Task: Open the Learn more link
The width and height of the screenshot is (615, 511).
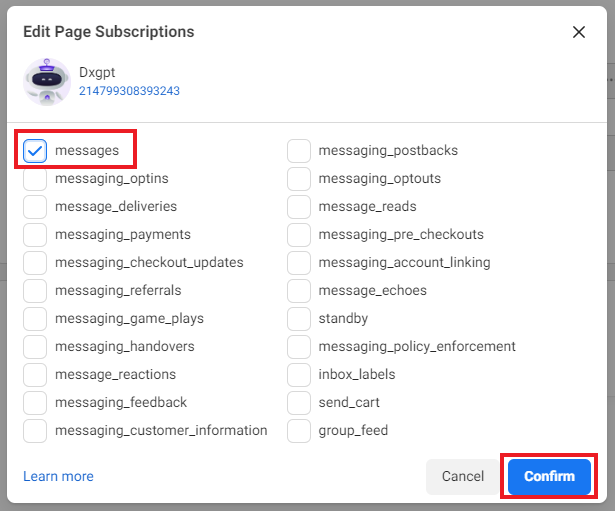Action: pos(58,477)
